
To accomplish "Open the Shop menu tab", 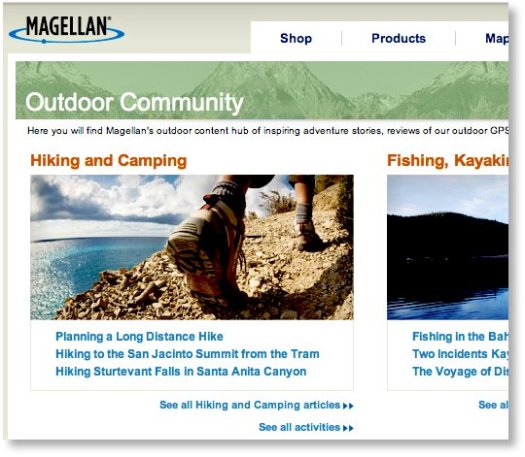I will tap(296, 38).
